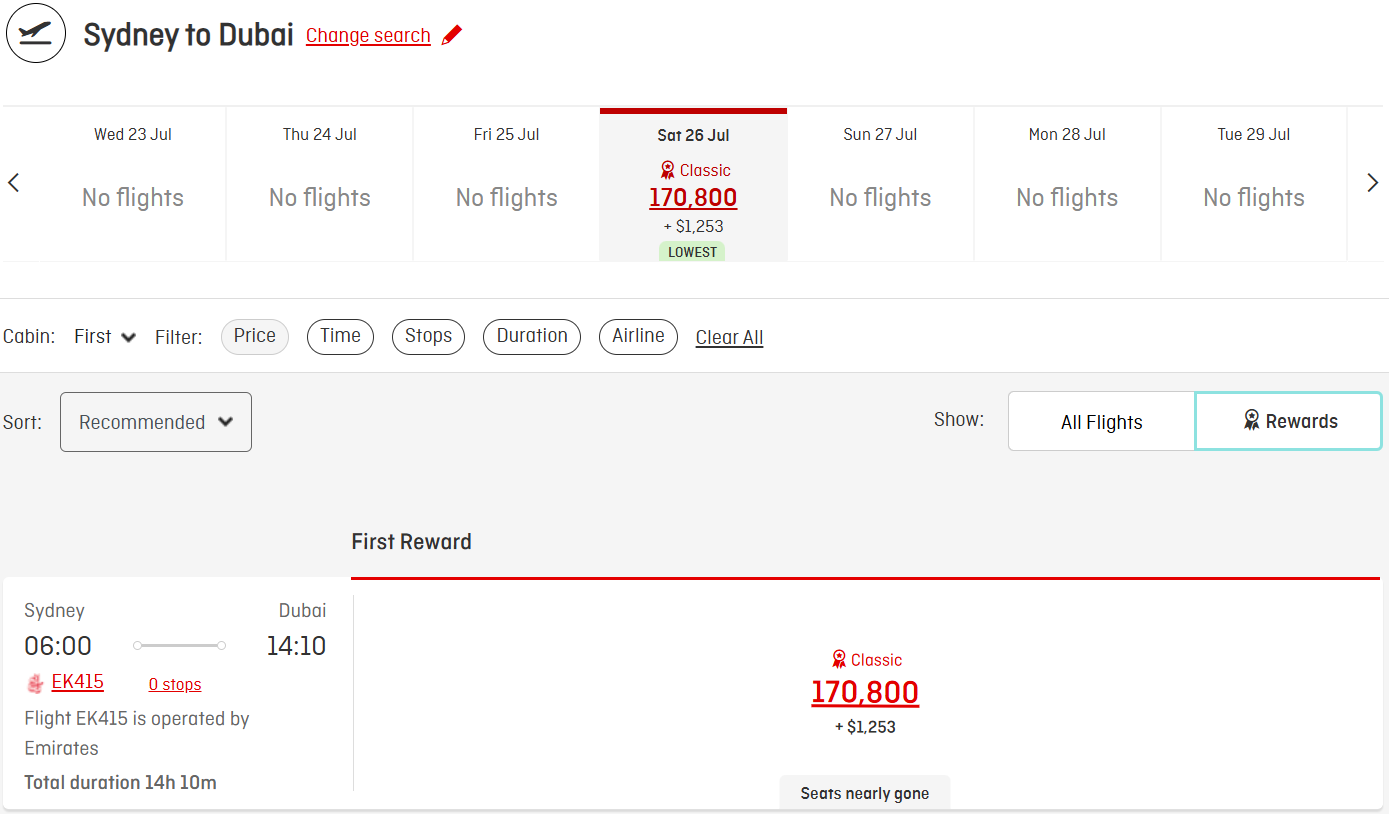Click the Change search link

coord(368,36)
